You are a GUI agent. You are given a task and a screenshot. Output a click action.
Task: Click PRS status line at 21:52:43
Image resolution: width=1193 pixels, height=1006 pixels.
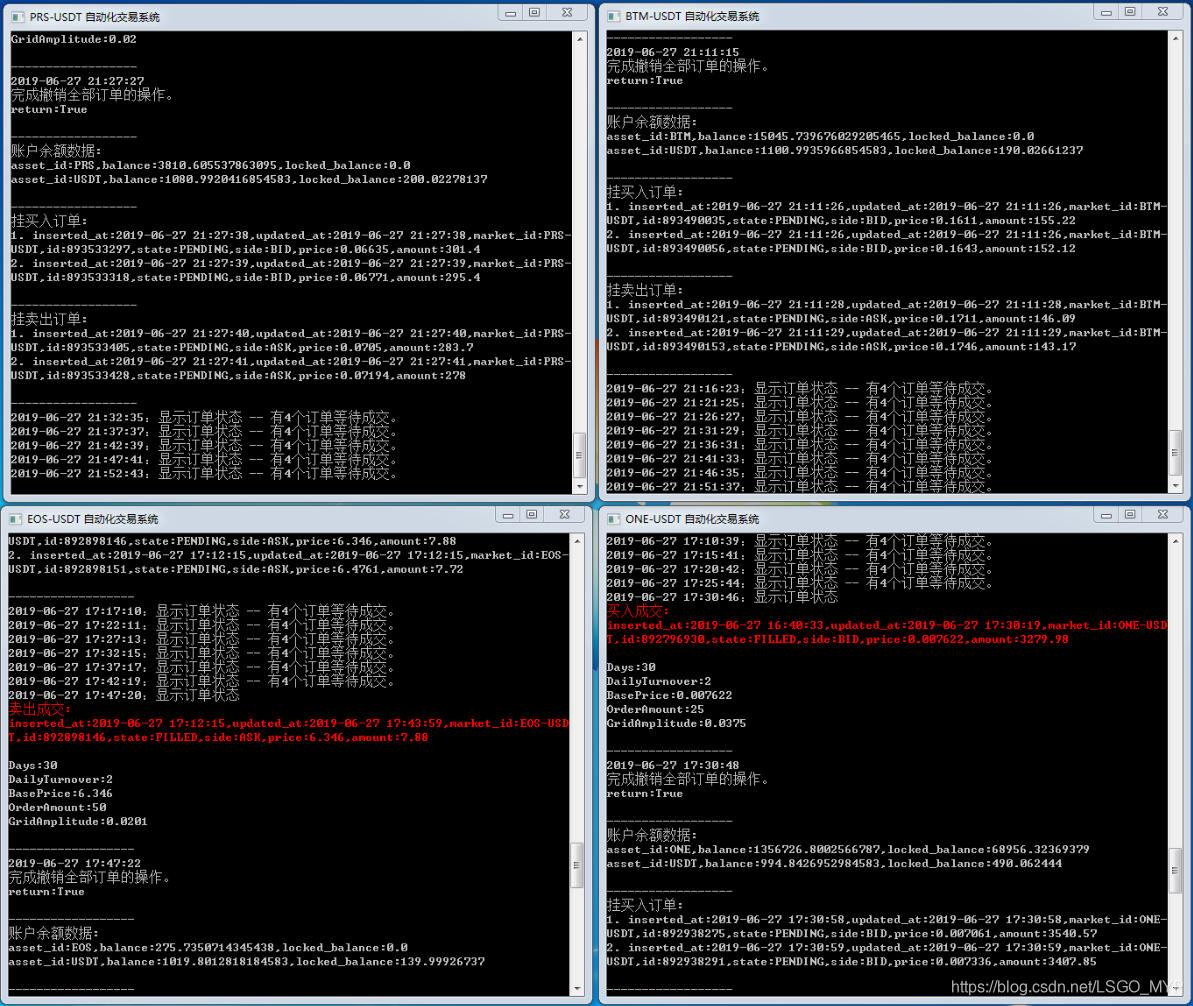click(204, 473)
